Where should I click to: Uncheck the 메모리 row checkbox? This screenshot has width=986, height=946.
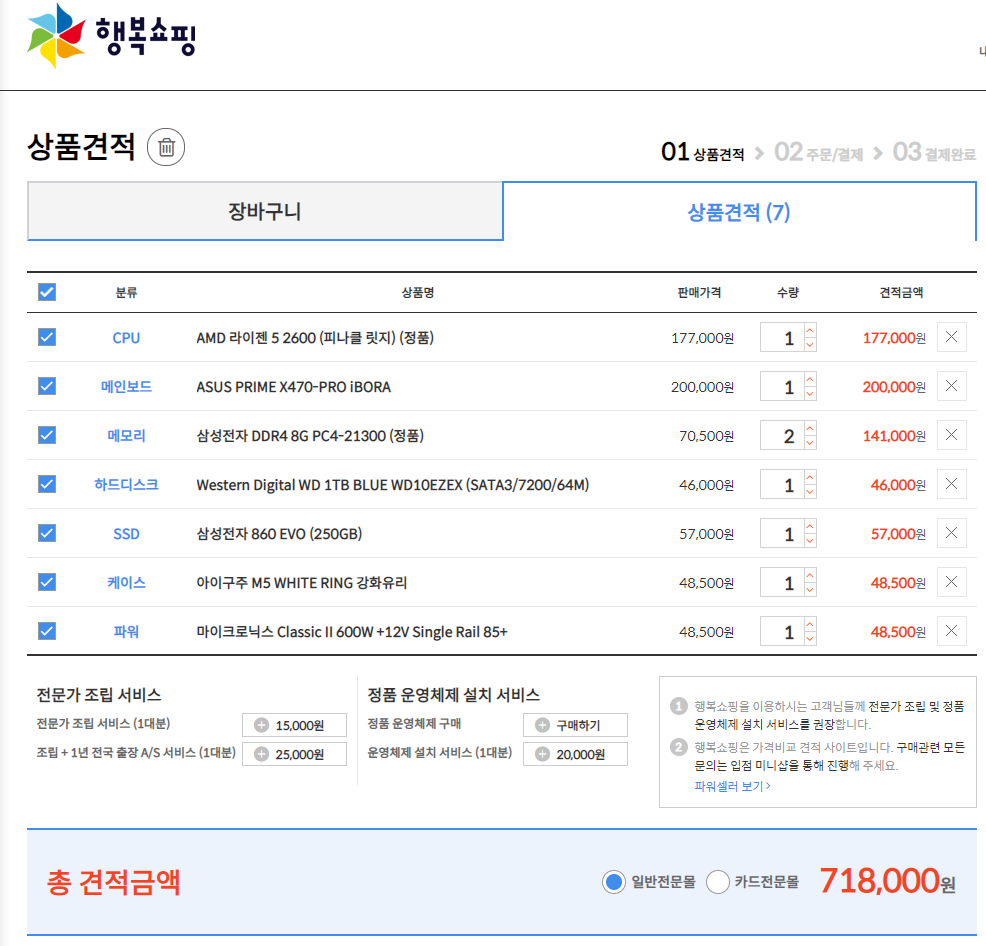pyautogui.click(x=47, y=435)
